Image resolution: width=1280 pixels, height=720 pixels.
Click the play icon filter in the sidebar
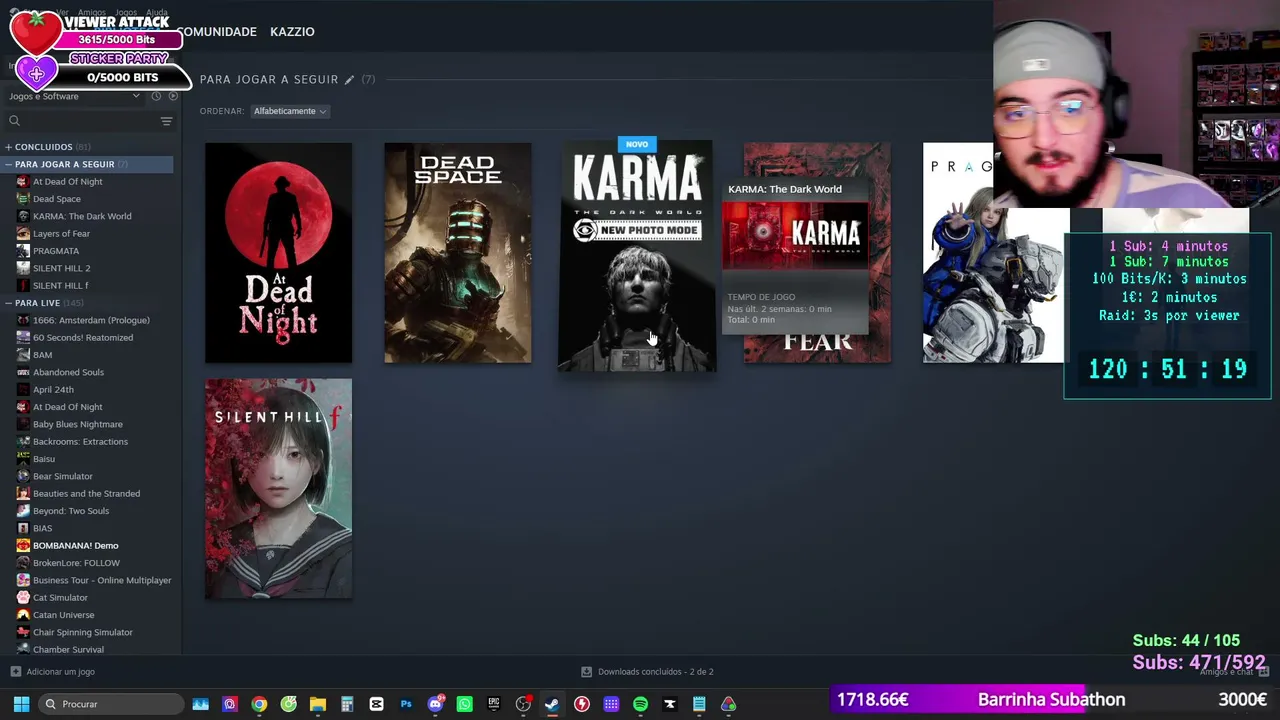(x=173, y=96)
